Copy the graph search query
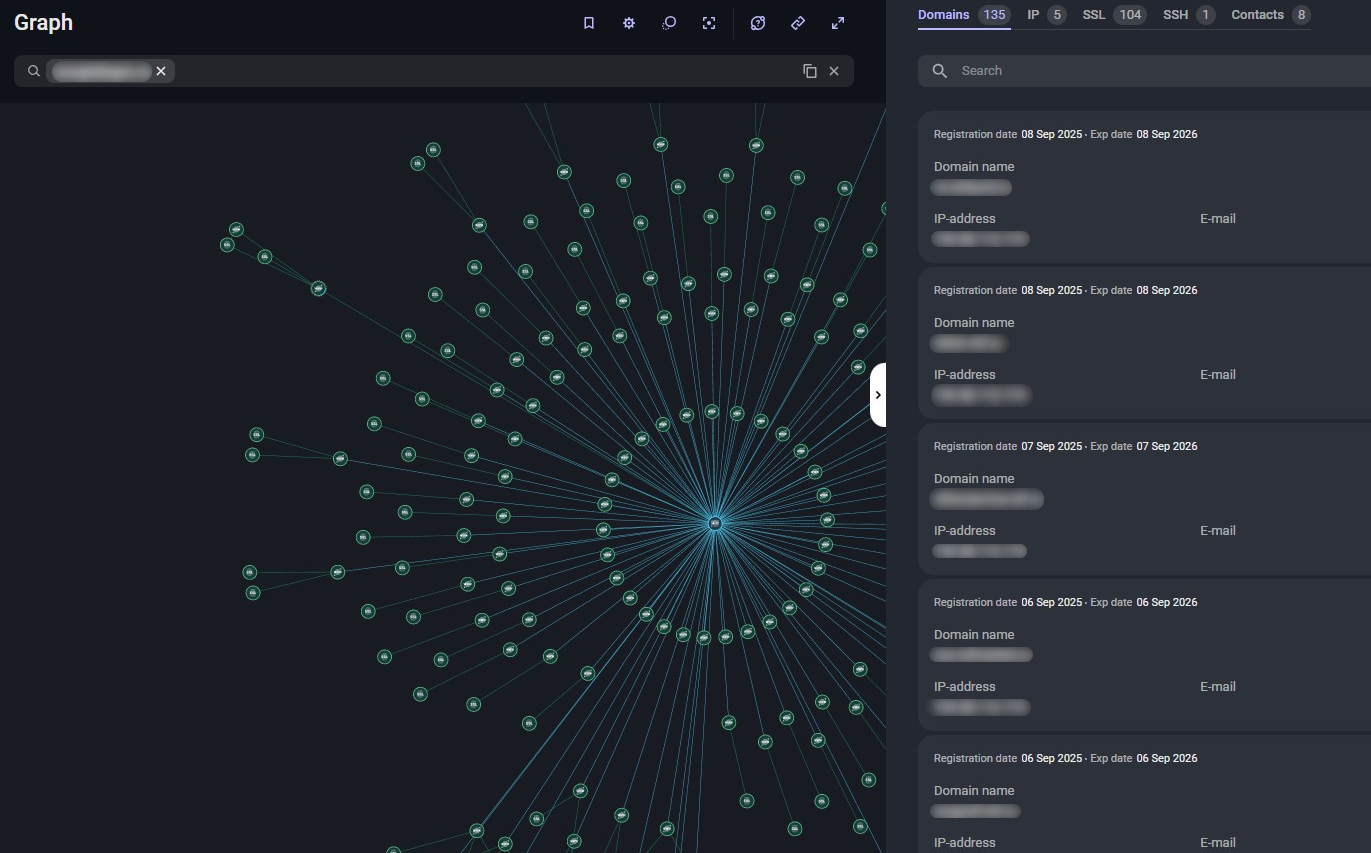The width and height of the screenshot is (1371, 853). (x=810, y=71)
